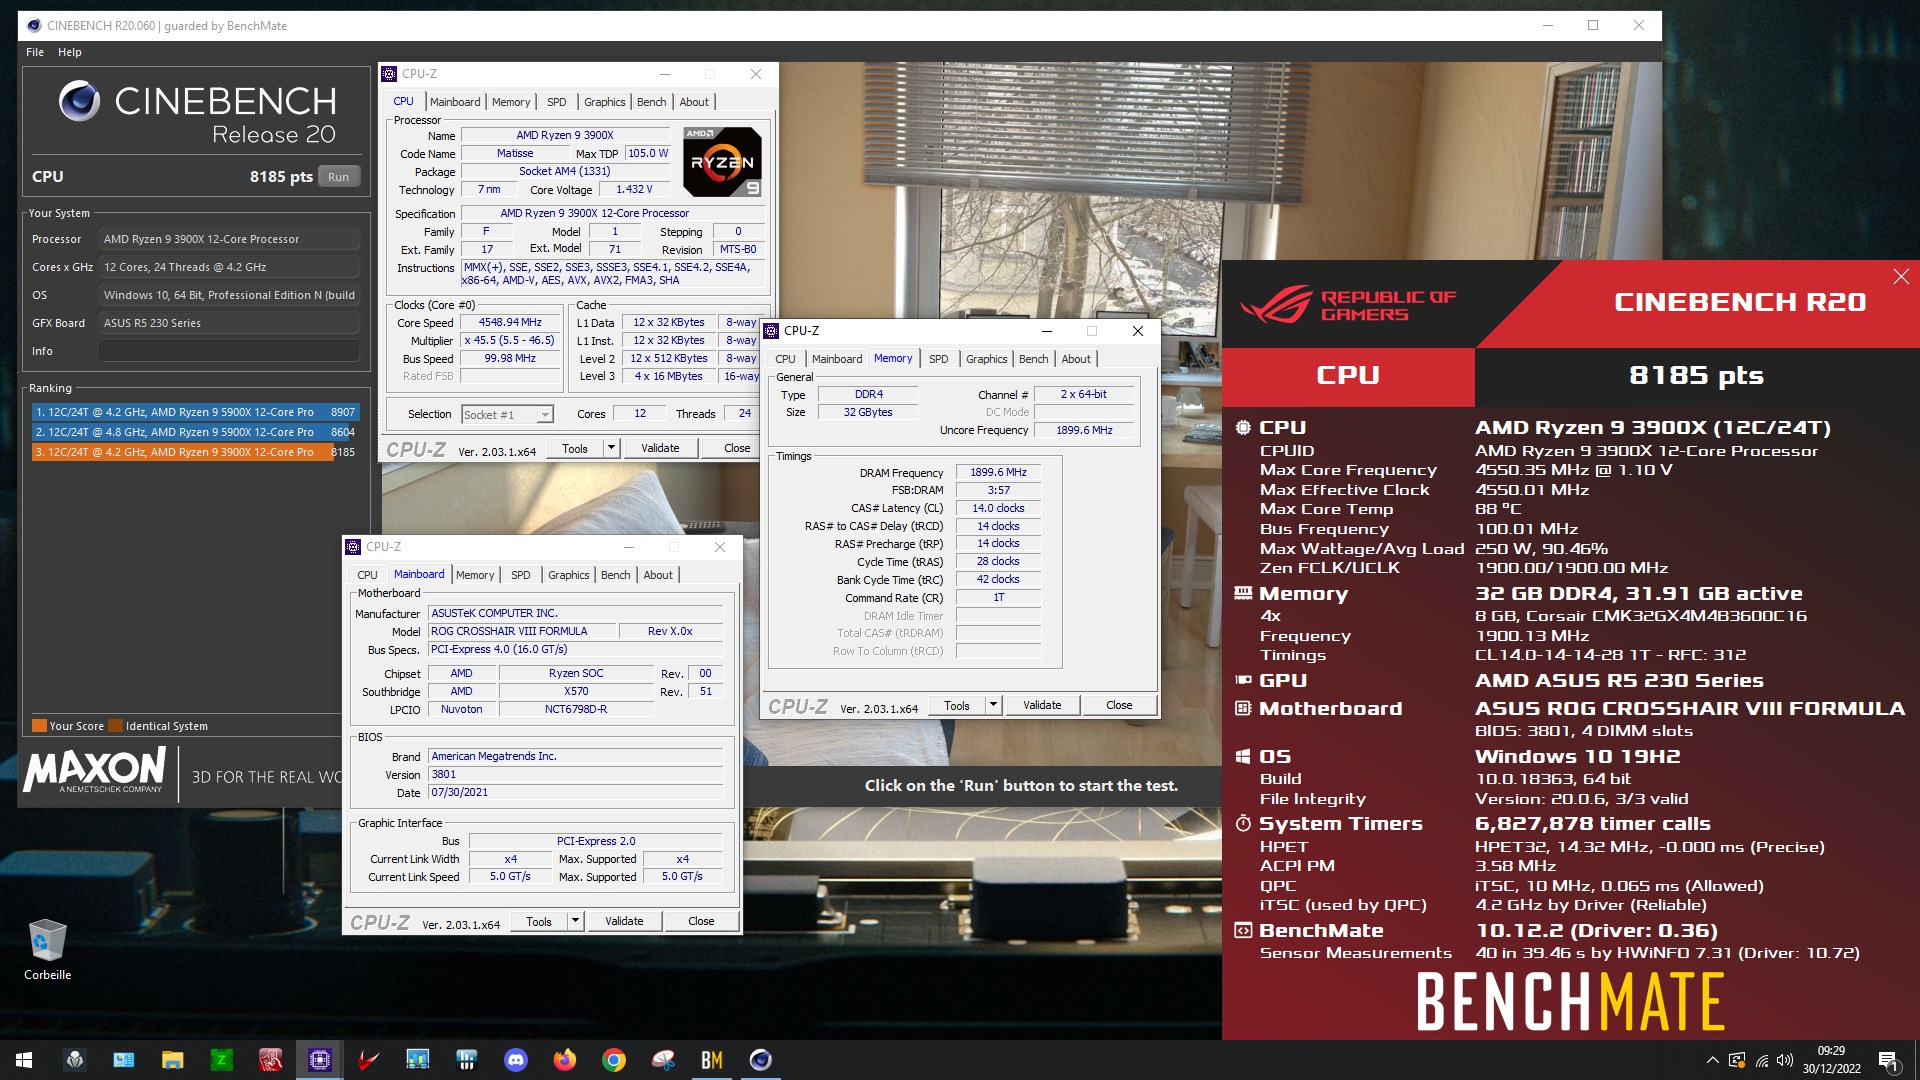Open BenchMate BM icon in taskbar

[712, 1060]
